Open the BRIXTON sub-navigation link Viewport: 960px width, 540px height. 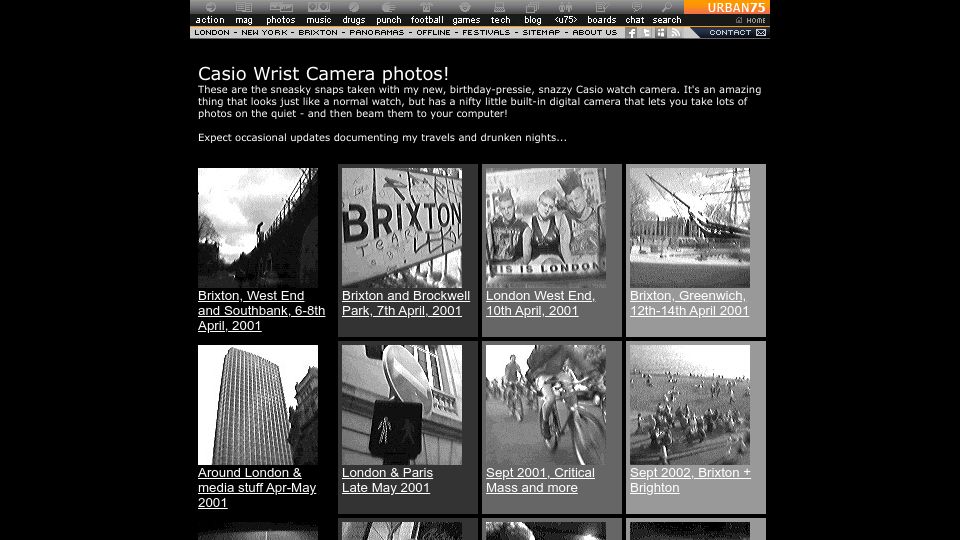point(318,32)
